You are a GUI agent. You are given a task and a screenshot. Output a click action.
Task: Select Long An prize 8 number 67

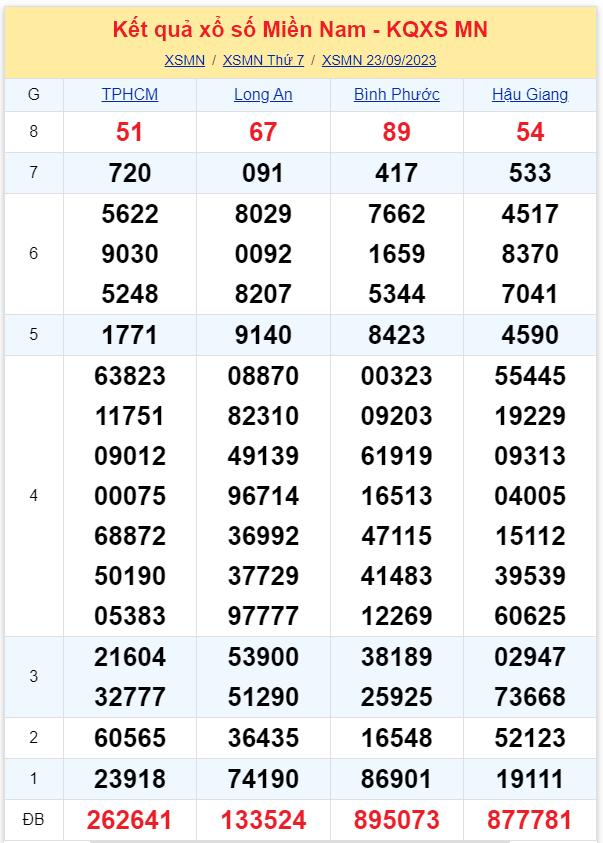click(263, 132)
